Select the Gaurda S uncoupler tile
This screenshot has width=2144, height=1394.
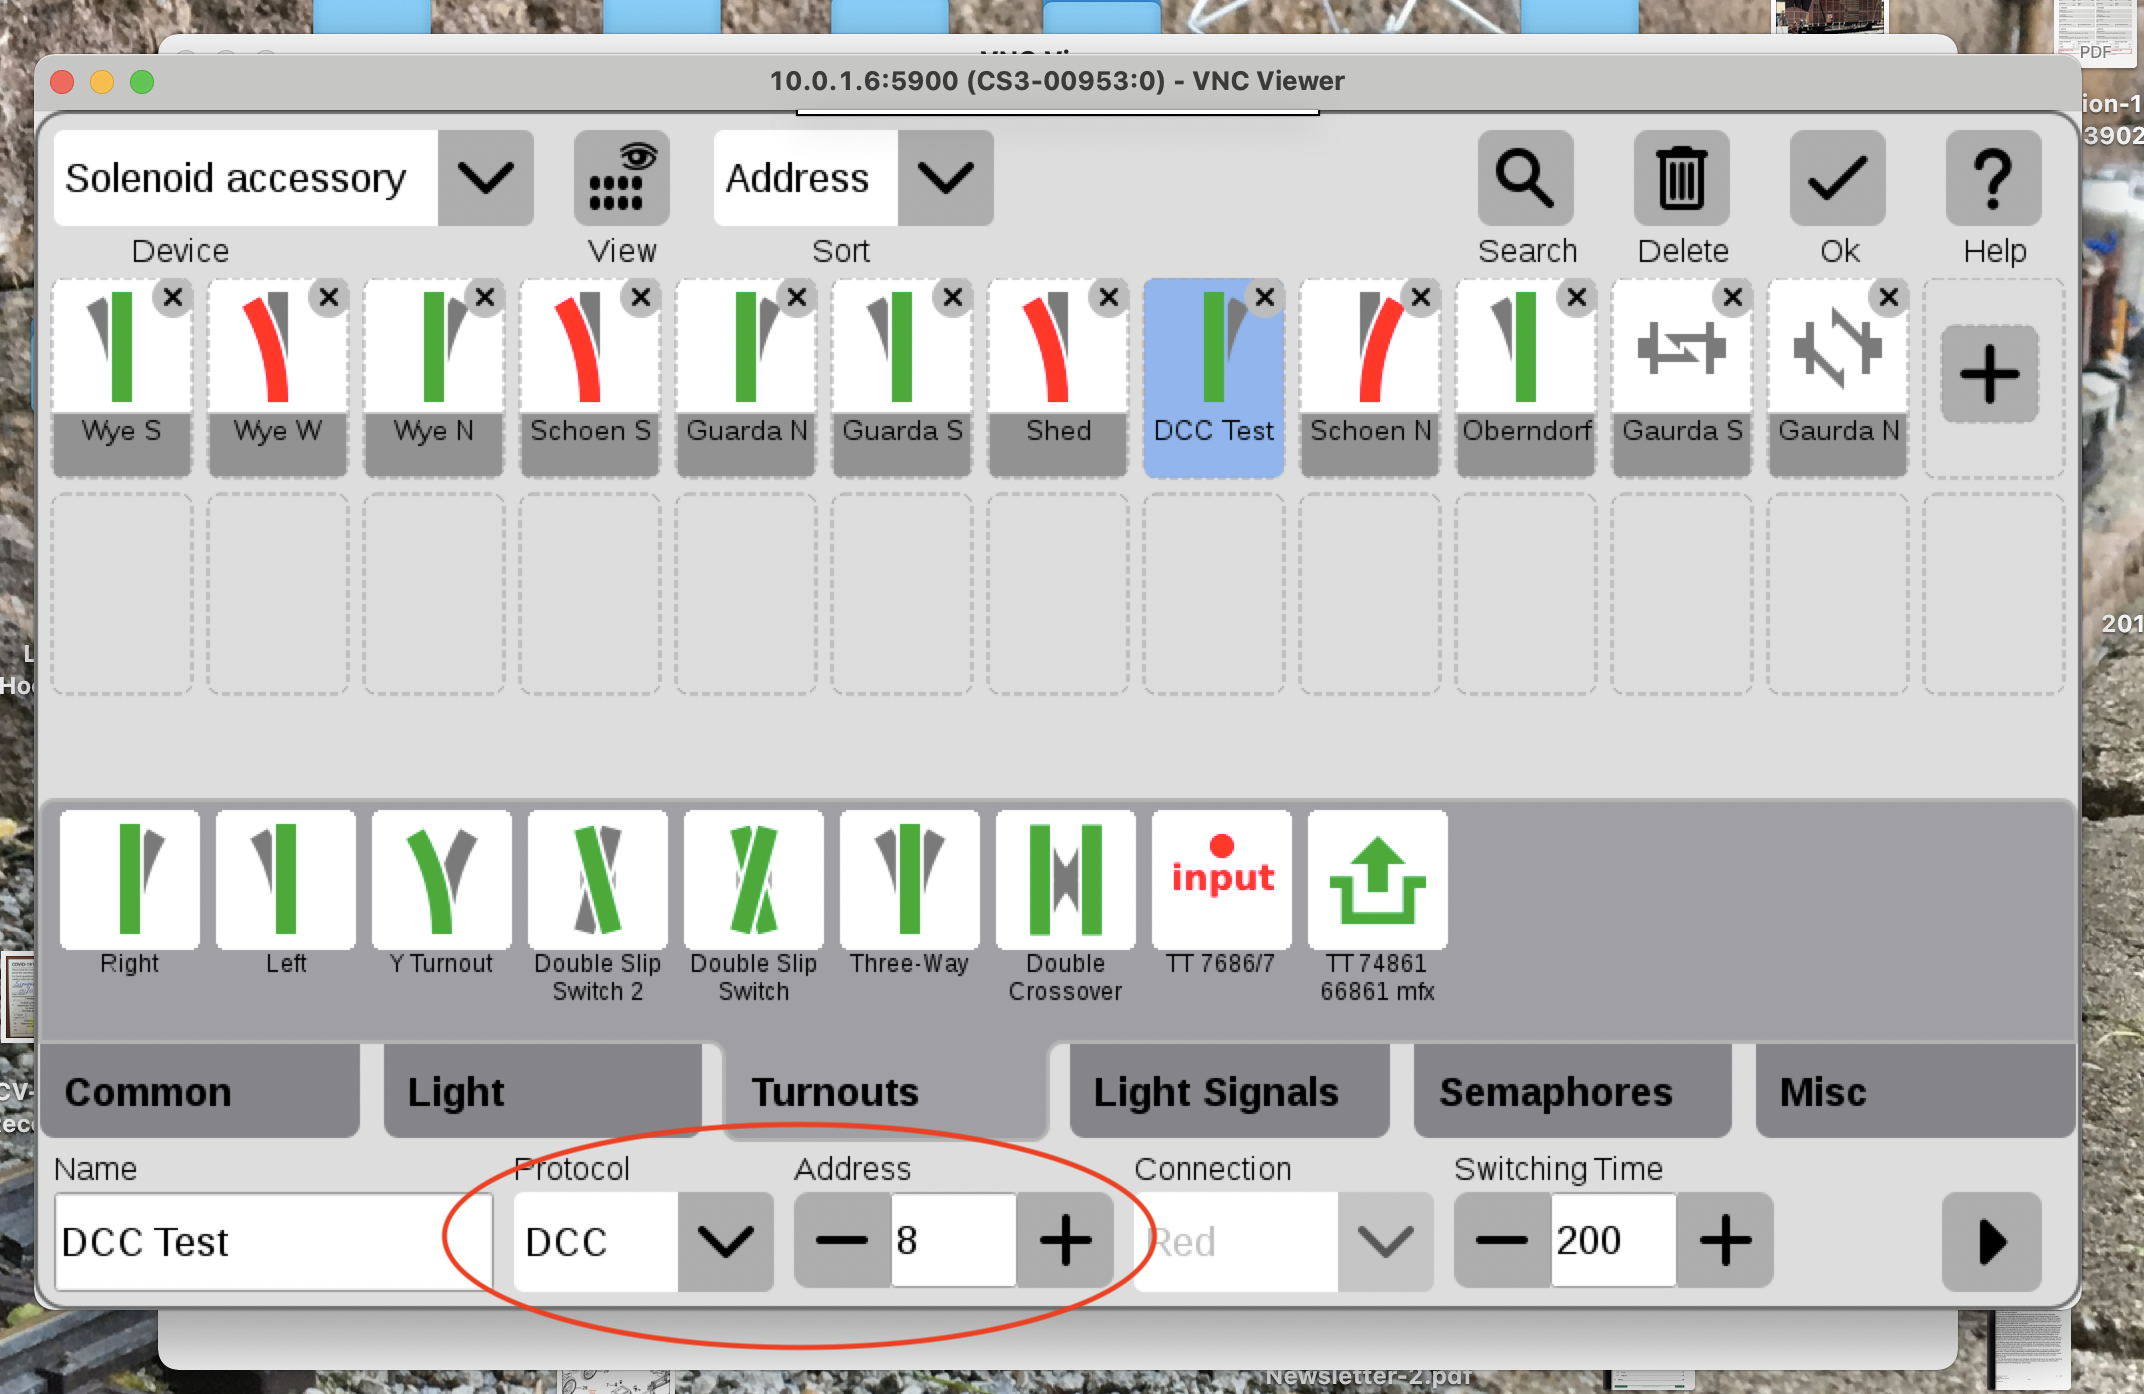pyautogui.click(x=1682, y=377)
